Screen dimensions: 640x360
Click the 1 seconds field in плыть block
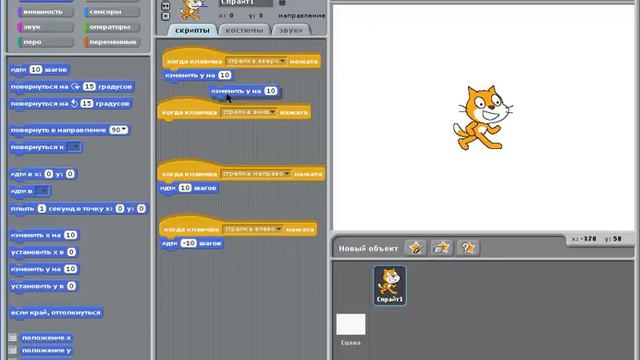click(42, 209)
